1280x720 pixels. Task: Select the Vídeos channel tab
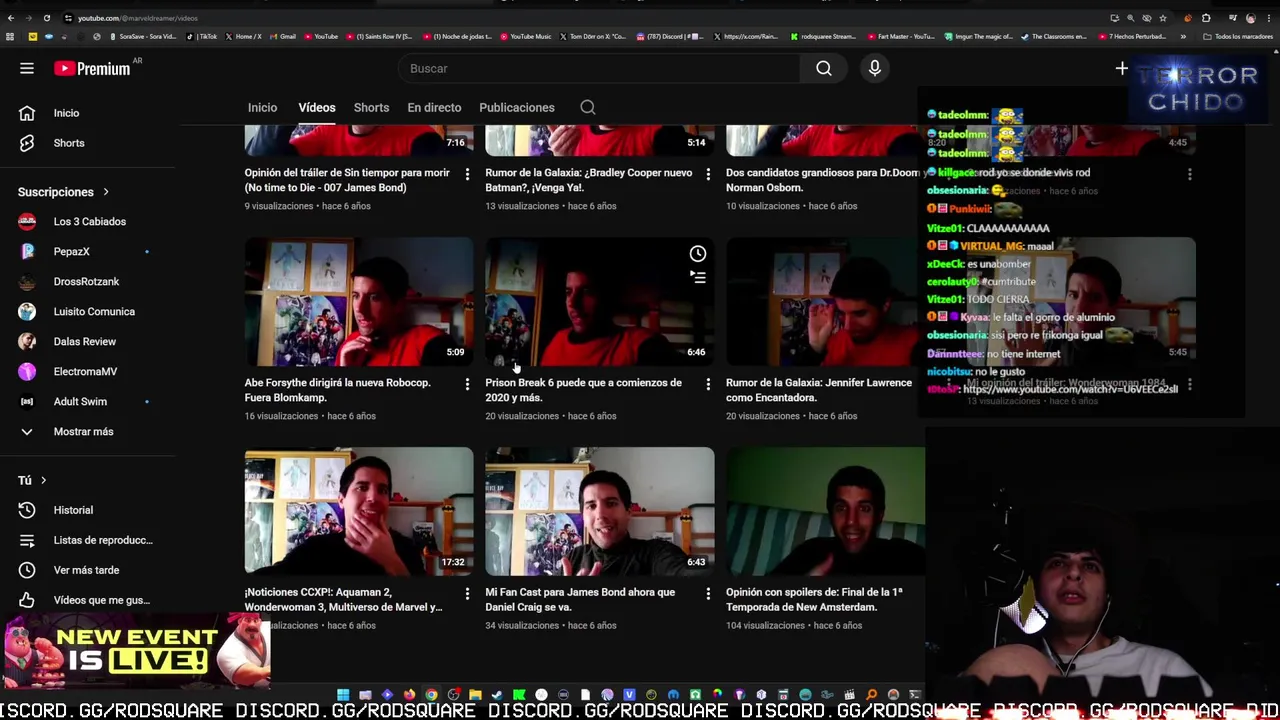317,107
